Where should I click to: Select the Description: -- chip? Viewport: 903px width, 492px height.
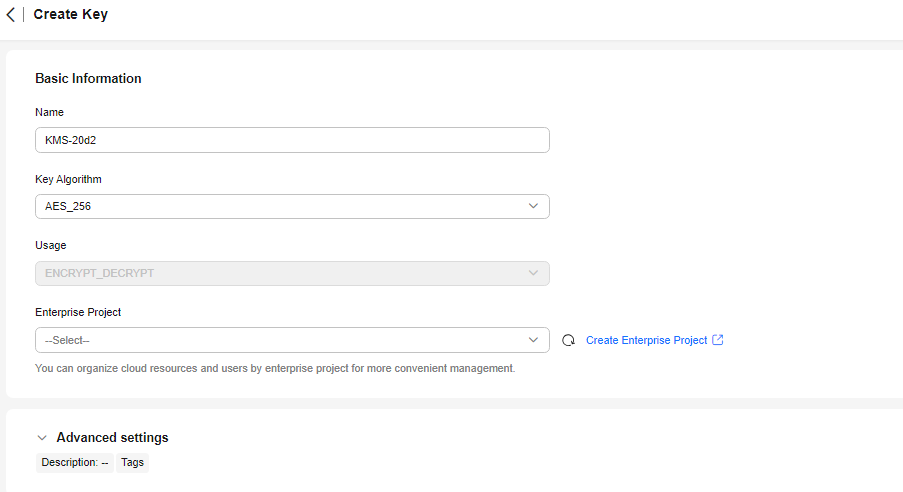(75, 463)
